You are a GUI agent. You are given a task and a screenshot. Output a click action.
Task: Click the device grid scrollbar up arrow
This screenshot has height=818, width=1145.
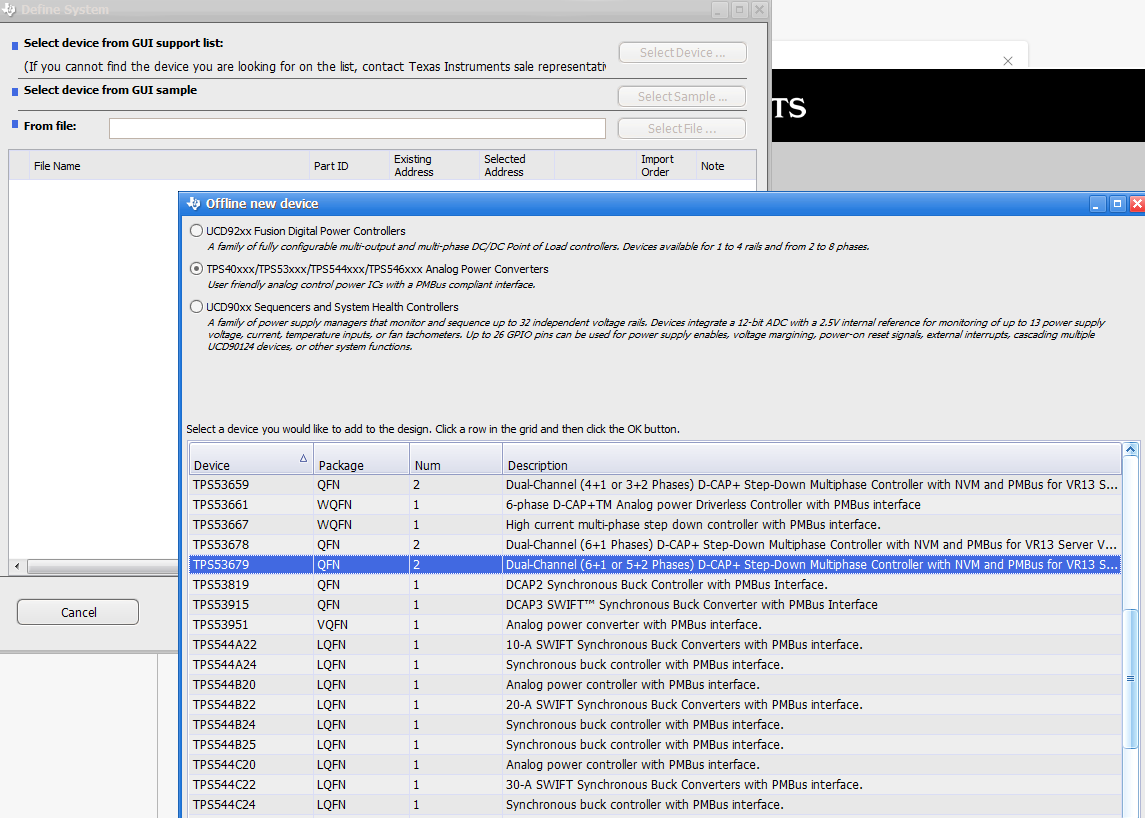point(1130,449)
